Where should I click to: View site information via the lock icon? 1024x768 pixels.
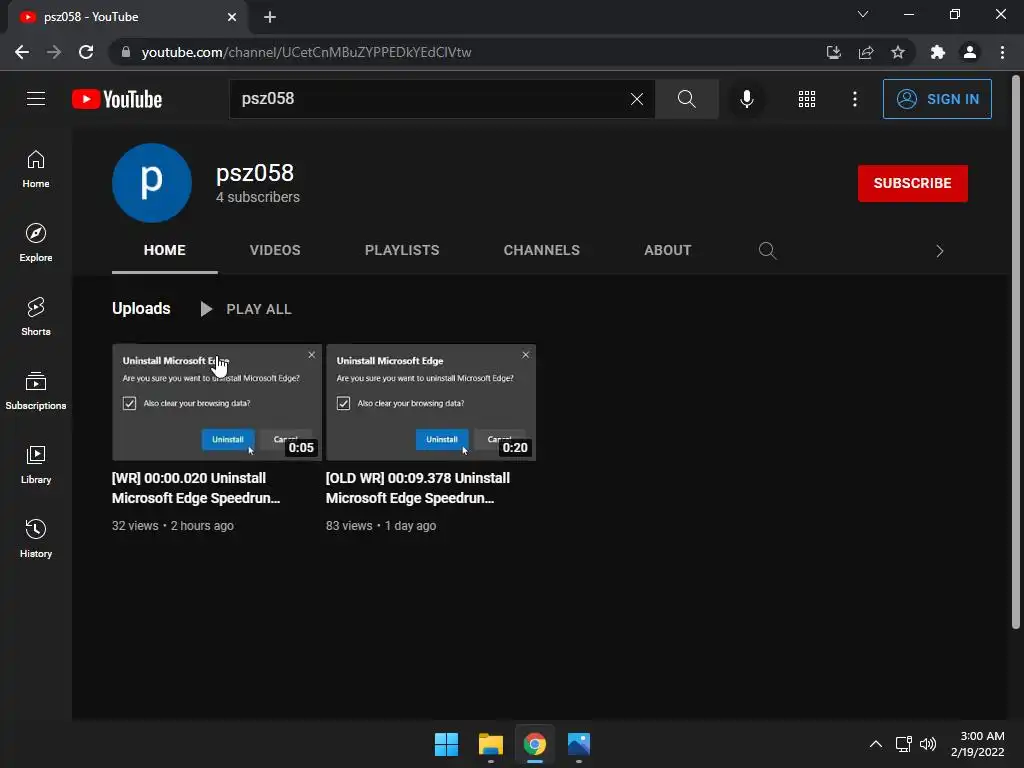coord(126,52)
